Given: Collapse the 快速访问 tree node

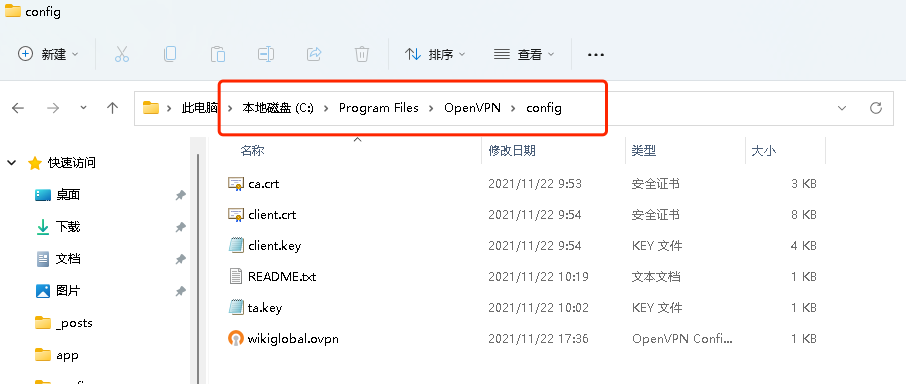Looking at the screenshot, I should 12,163.
